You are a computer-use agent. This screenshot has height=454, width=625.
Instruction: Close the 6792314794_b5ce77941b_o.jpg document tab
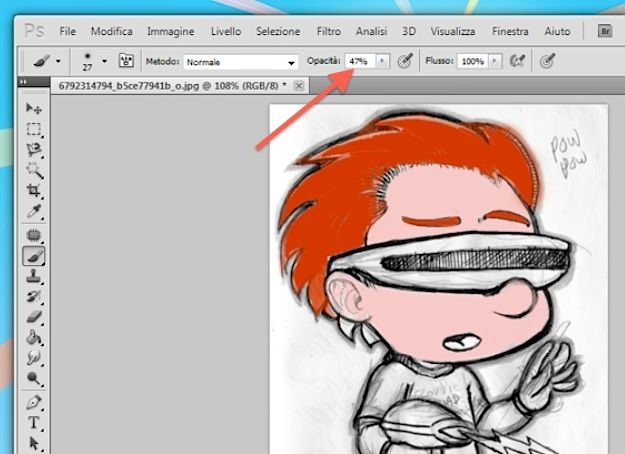(x=299, y=85)
